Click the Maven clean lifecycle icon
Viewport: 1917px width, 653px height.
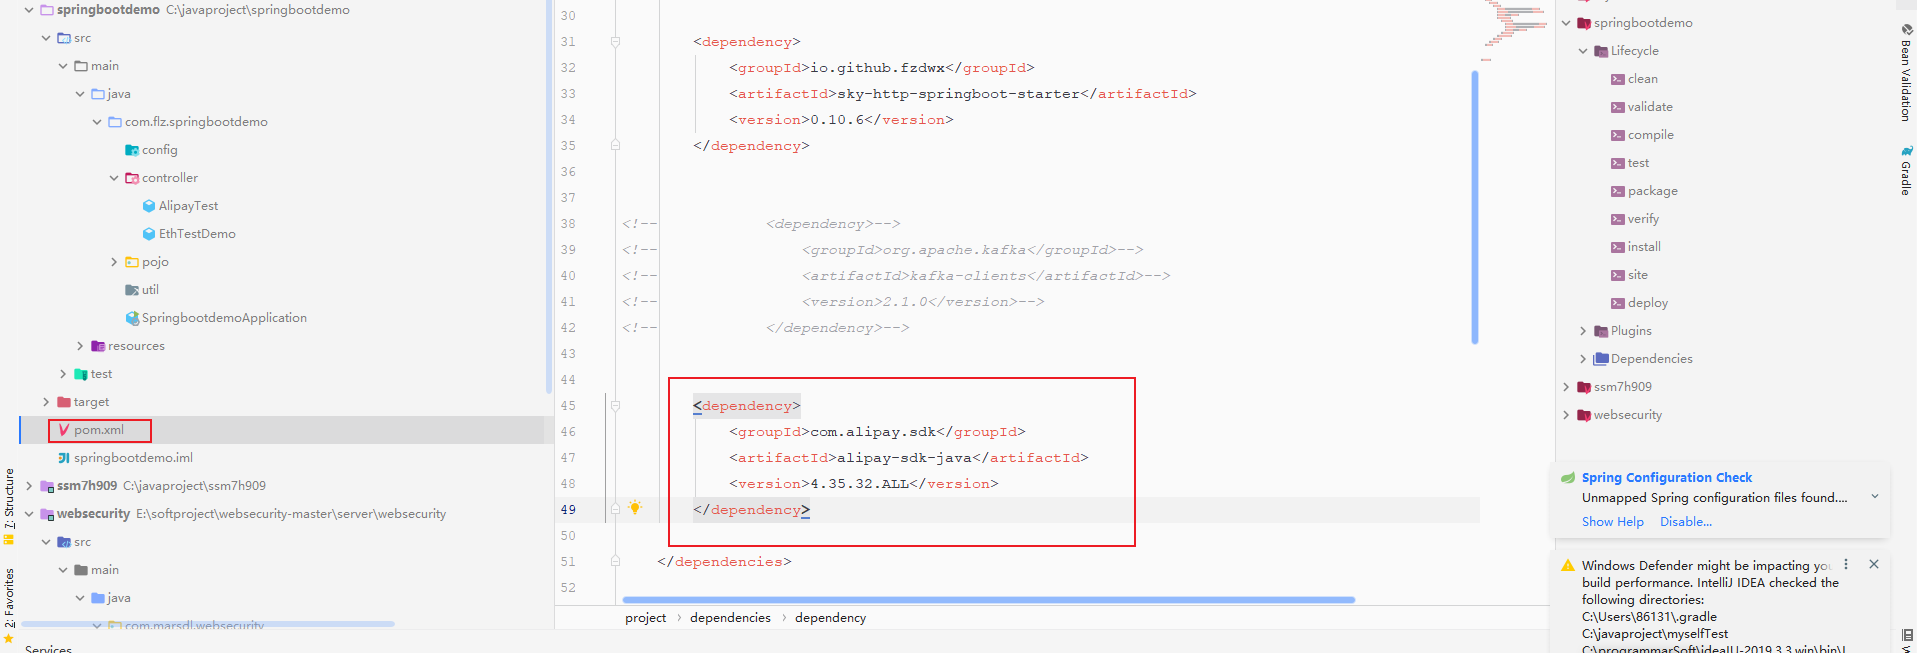[1617, 79]
